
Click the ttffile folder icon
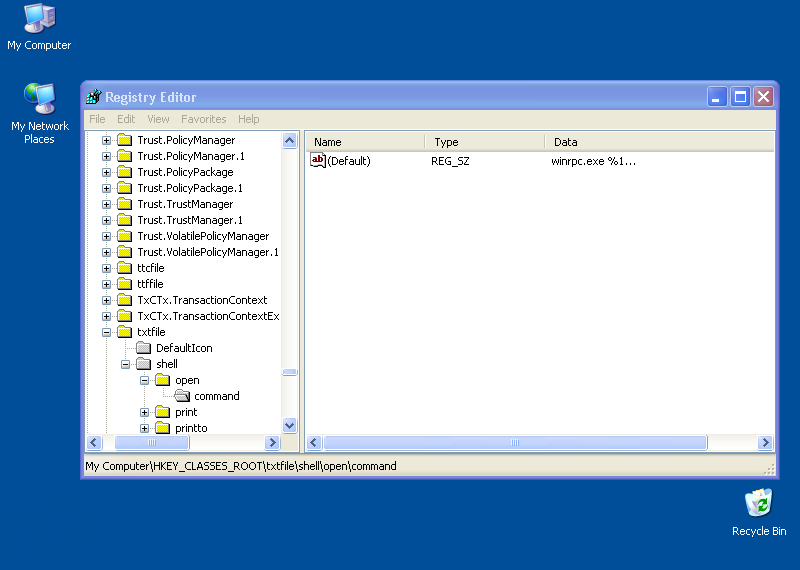click(124, 284)
